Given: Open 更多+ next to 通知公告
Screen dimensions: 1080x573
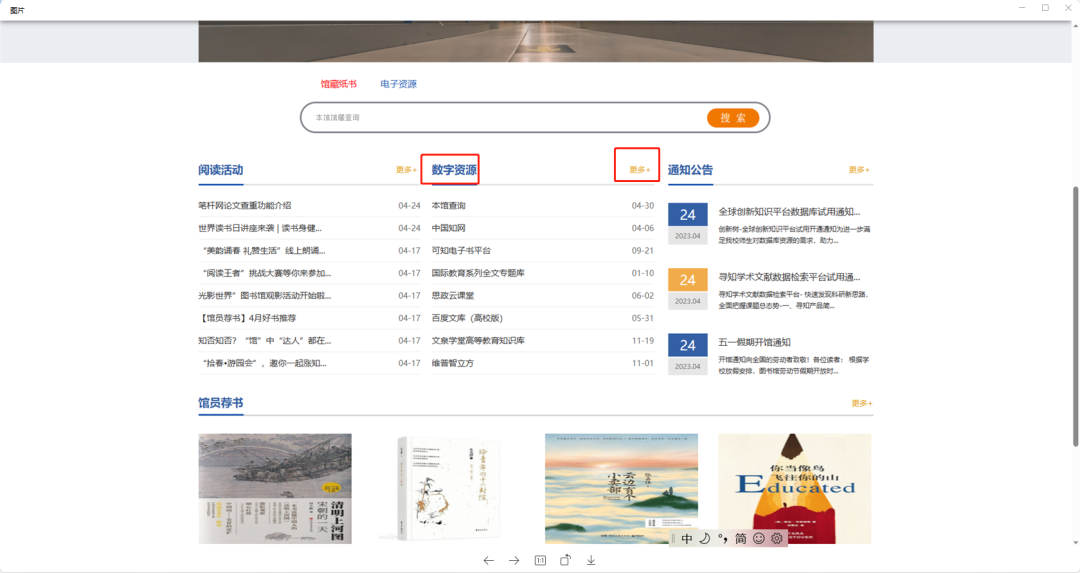Looking at the screenshot, I should [x=859, y=169].
